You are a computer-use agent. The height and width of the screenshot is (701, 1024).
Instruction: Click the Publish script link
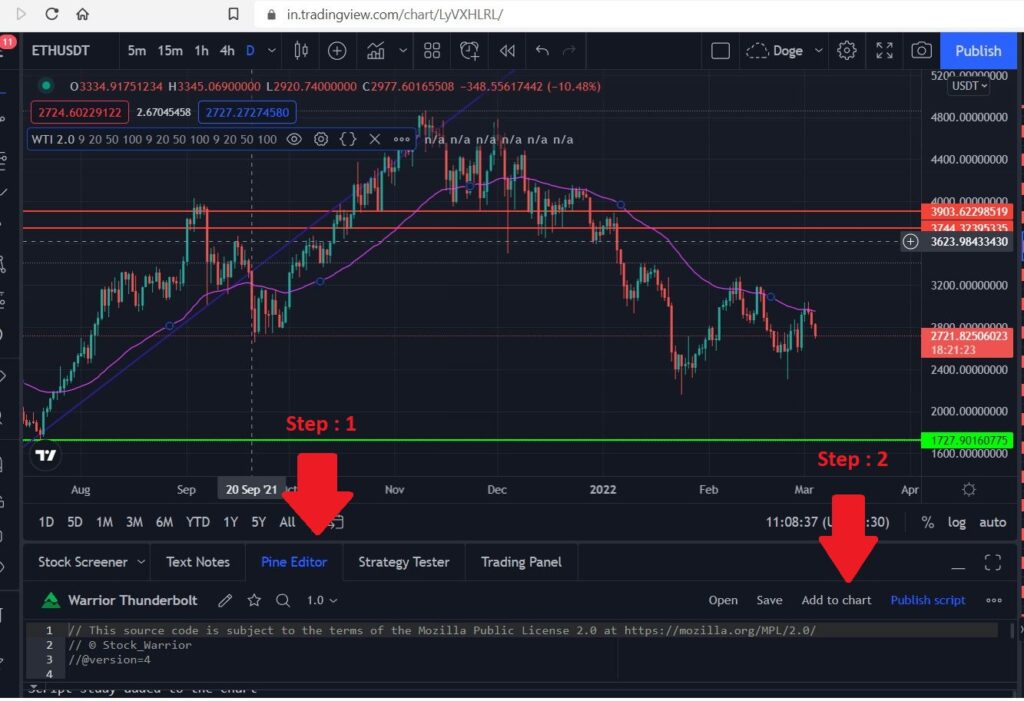(x=927, y=600)
